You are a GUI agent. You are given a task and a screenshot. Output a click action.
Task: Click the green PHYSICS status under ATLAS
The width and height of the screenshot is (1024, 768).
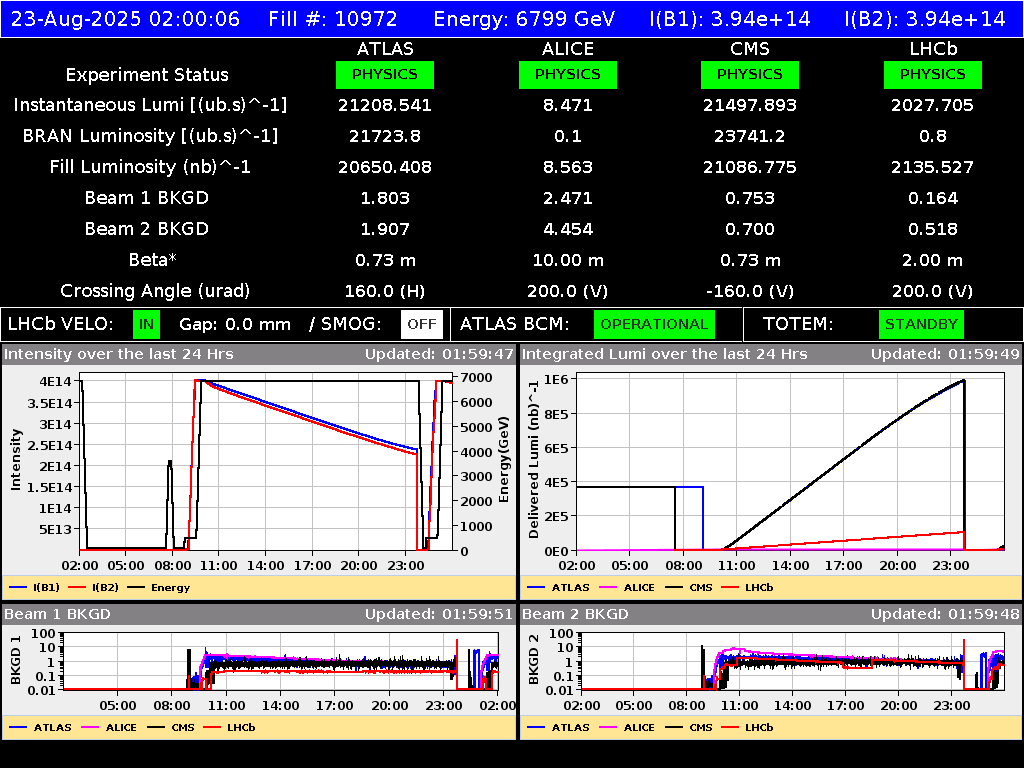[x=385, y=74]
